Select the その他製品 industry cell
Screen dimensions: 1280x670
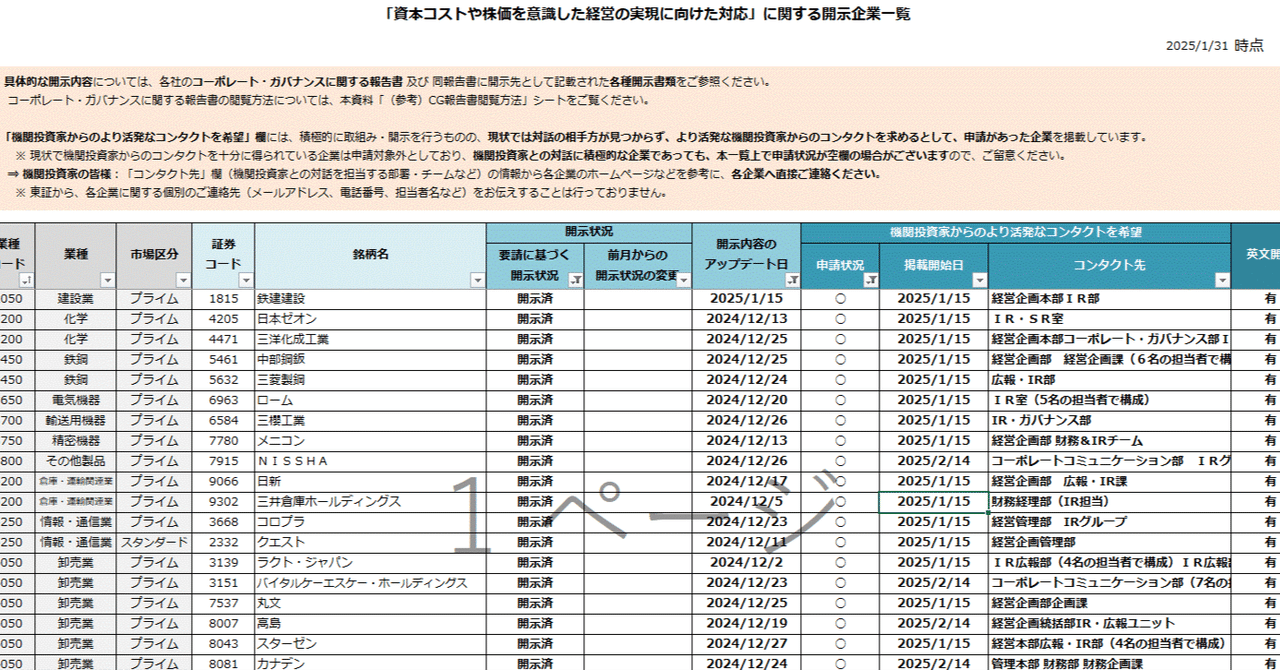[76, 461]
